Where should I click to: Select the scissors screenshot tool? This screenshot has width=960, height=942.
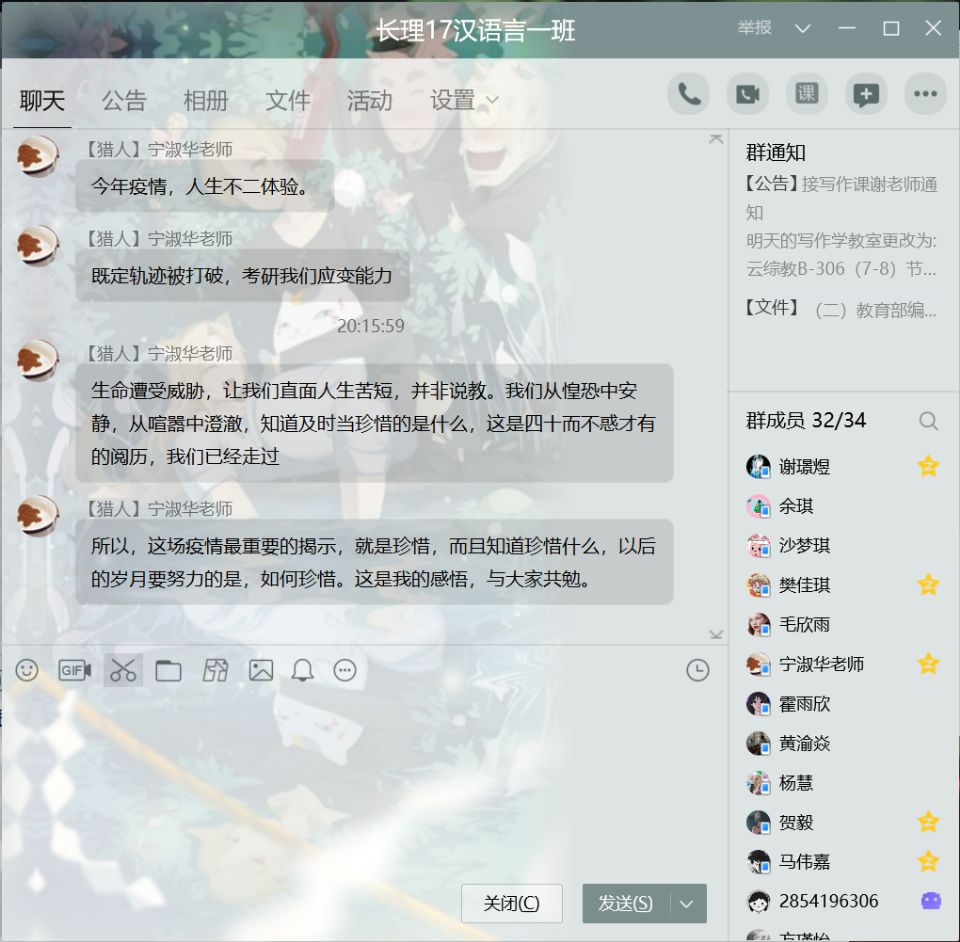click(123, 670)
